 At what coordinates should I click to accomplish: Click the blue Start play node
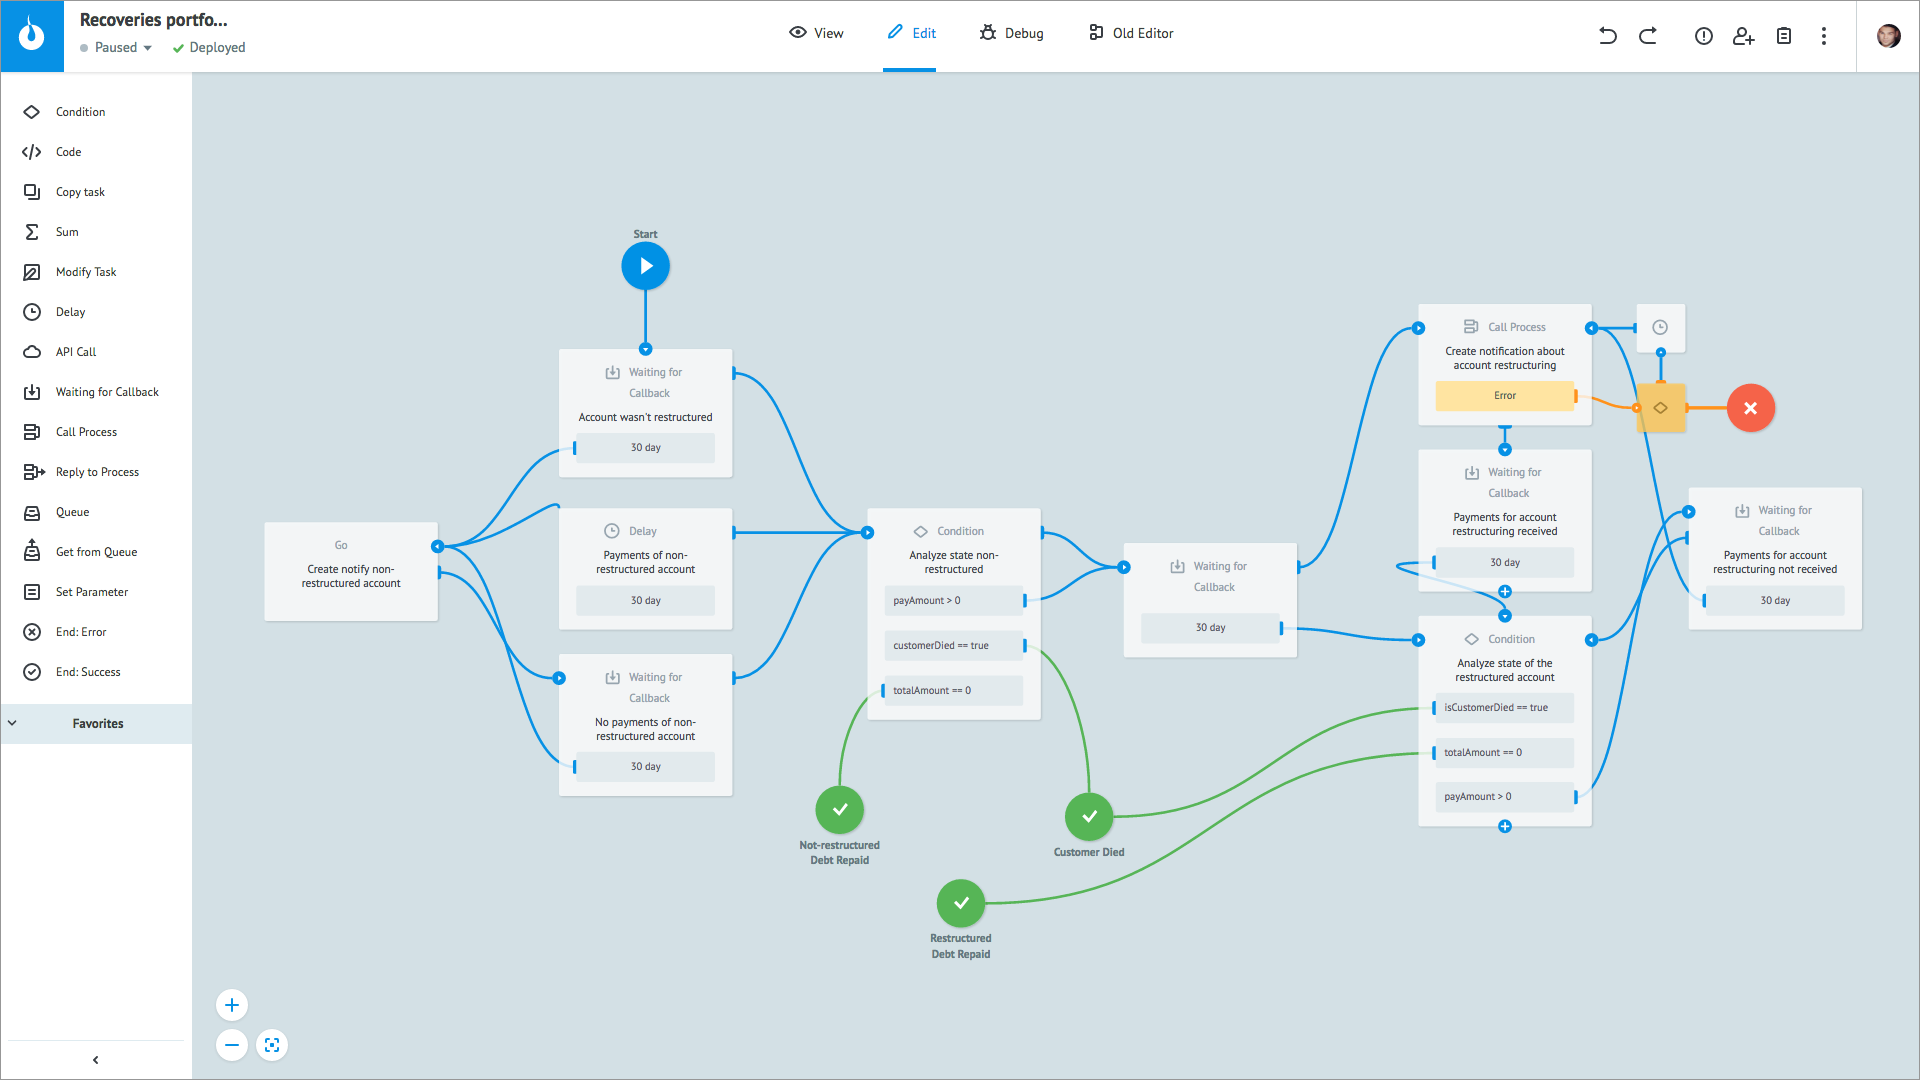645,266
